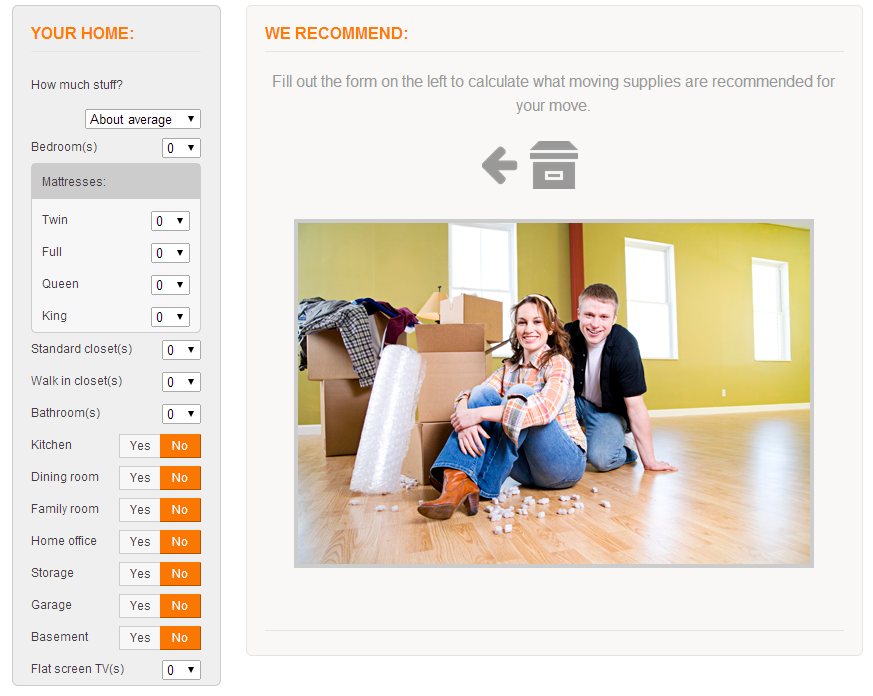The image size is (873, 696).
Task: Toggle Home office to Yes
Action: click(139, 541)
